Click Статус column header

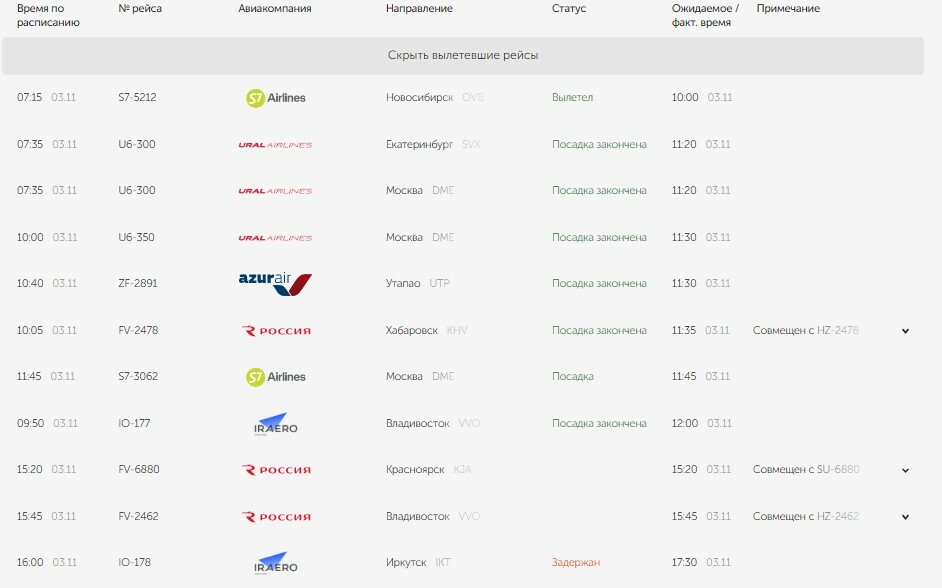coord(568,9)
